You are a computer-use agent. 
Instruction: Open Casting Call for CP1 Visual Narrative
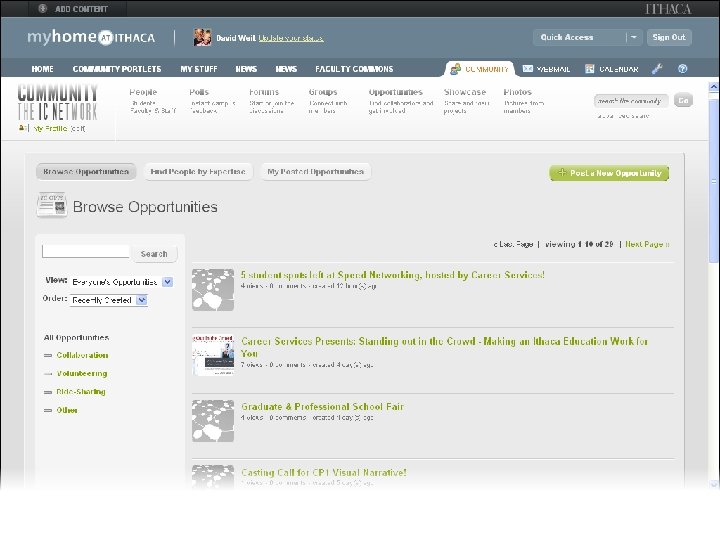tap(324, 472)
